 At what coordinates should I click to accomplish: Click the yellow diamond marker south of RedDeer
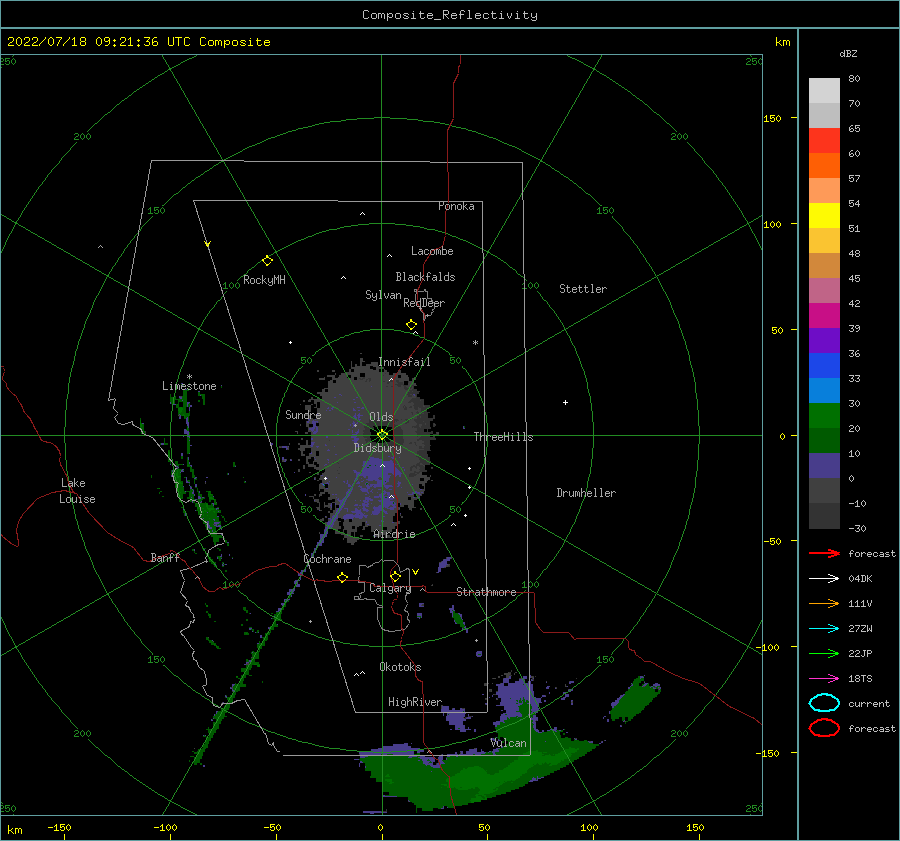412,325
